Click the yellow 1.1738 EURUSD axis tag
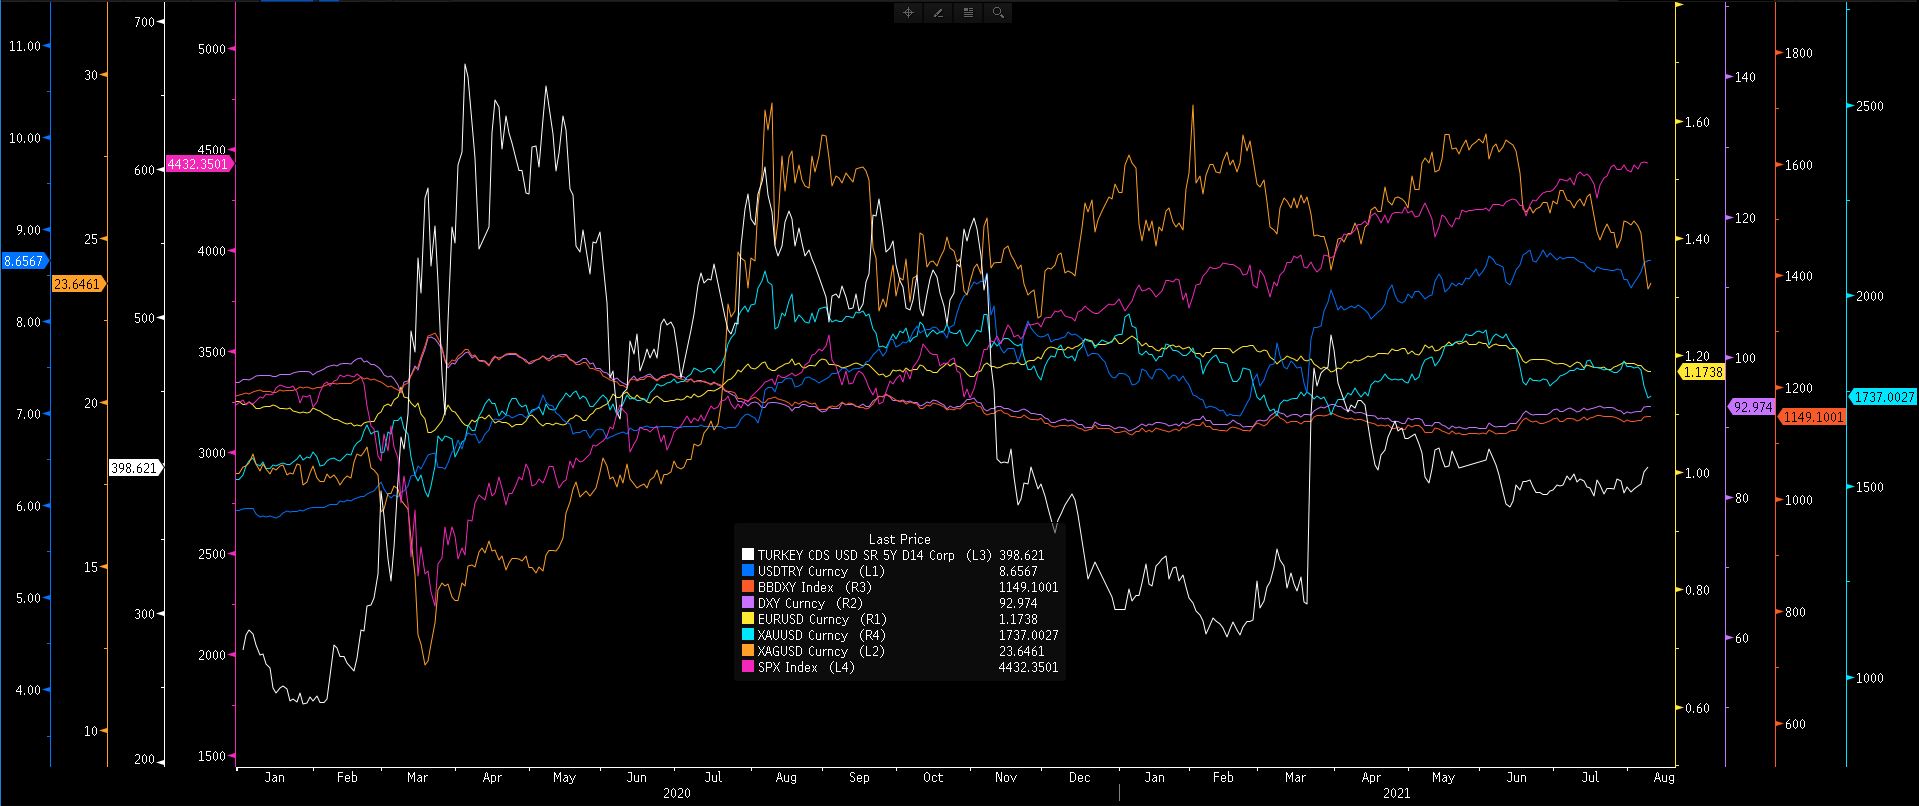 [1703, 372]
